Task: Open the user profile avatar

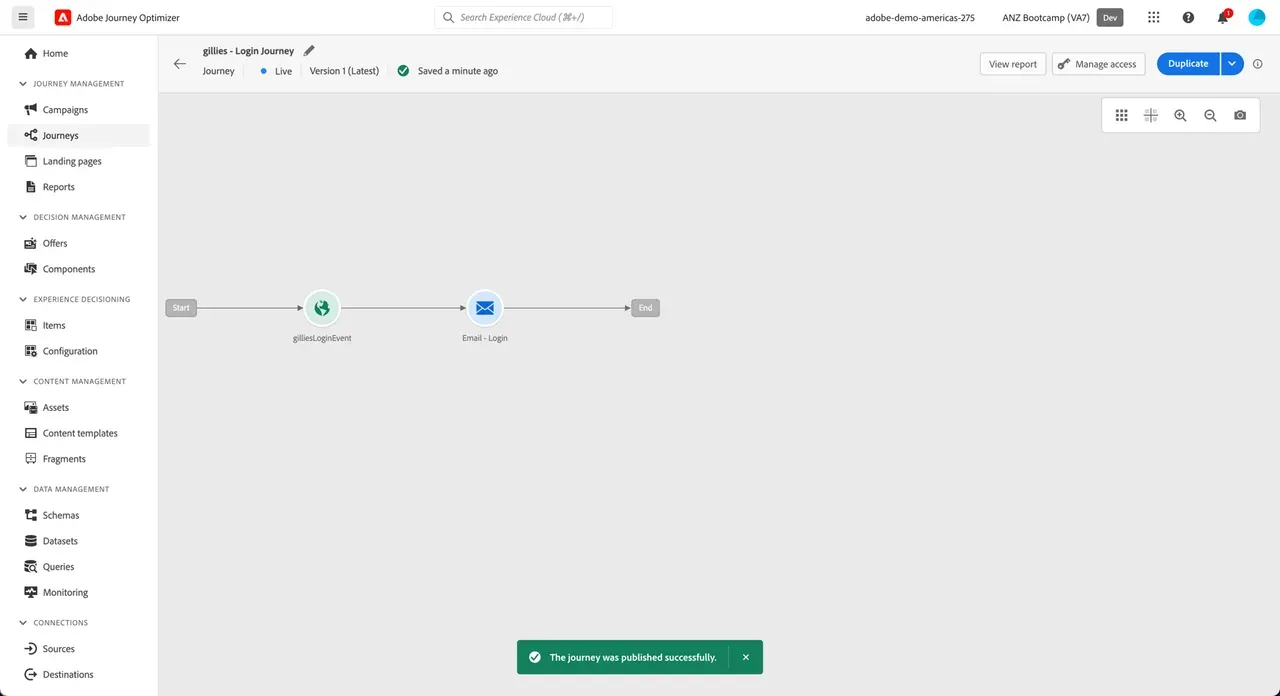Action: point(1257,17)
